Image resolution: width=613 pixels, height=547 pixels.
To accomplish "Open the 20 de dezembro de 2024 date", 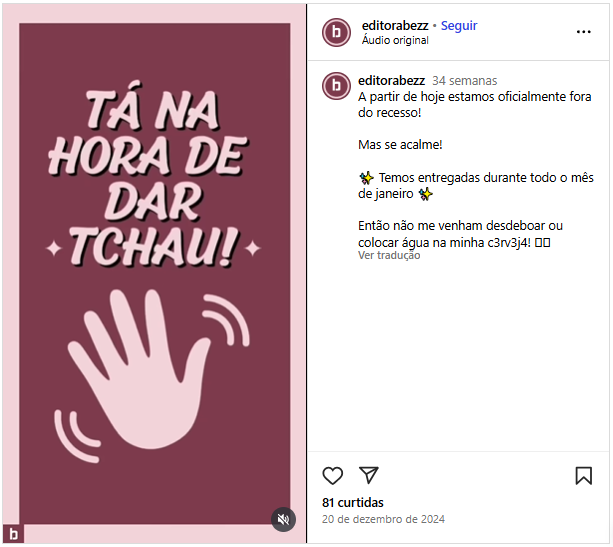I will pyautogui.click(x=383, y=519).
